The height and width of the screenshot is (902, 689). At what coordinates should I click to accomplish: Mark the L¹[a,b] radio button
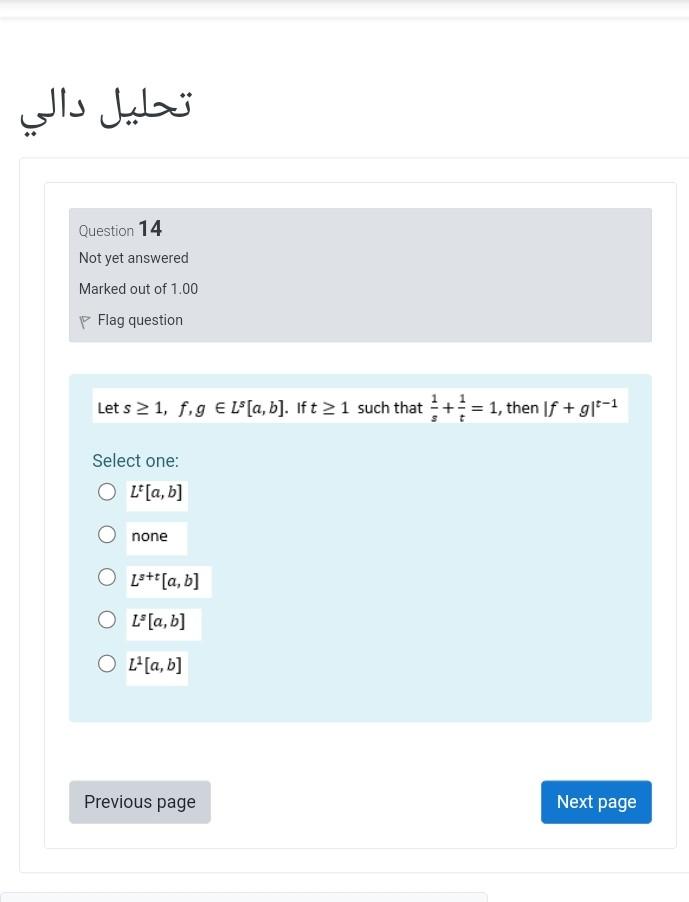(x=106, y=664)
